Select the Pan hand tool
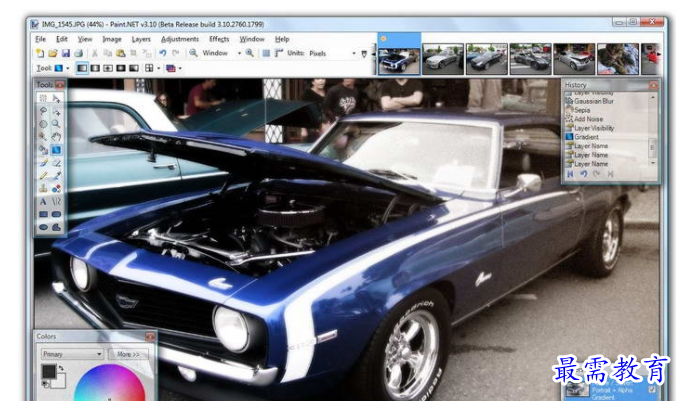Viewport: 676px width, 401px height. tap(56, 137)
